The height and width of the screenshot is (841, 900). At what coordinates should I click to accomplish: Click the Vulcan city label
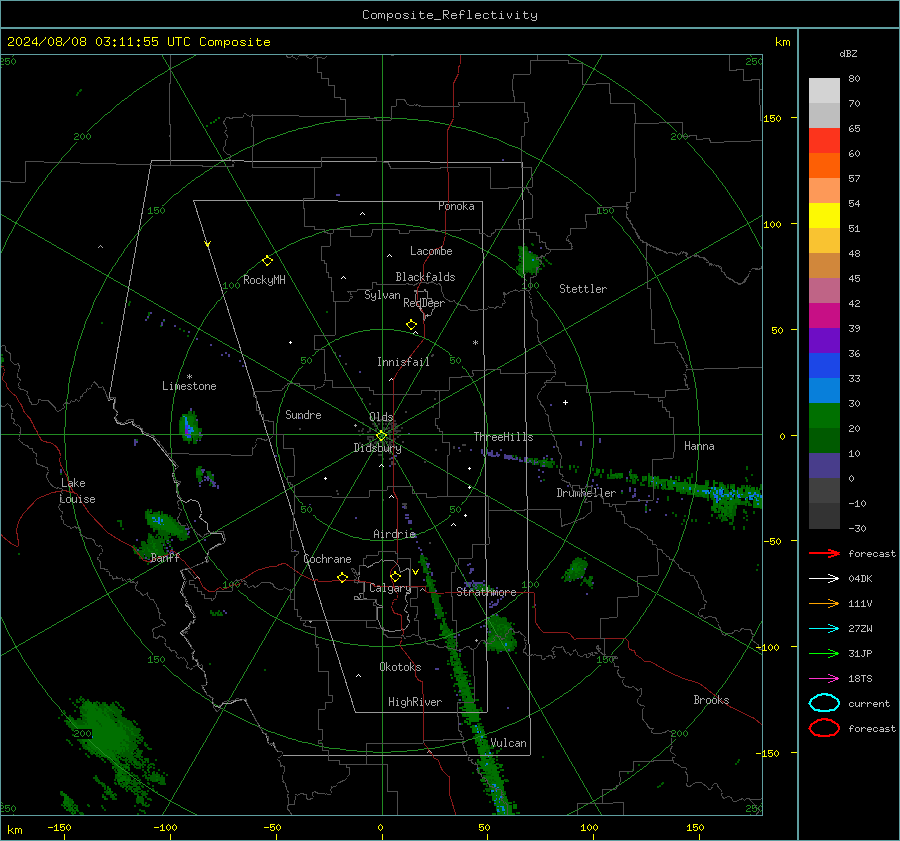(508, 743)
